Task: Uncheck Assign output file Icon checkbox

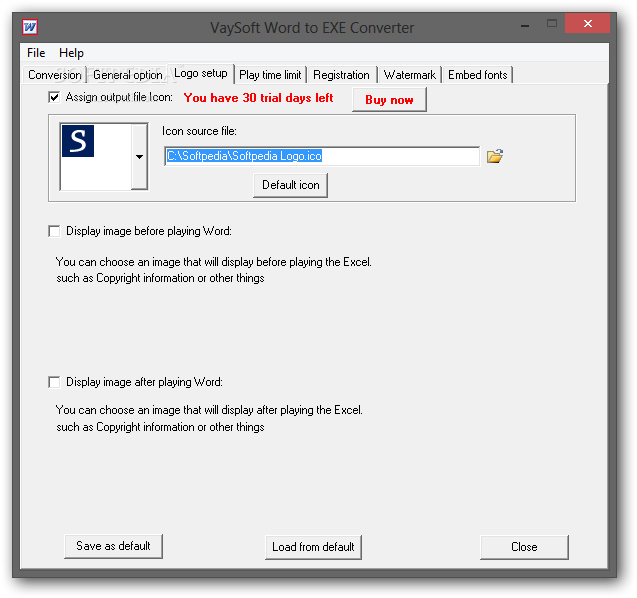Action: [x=54, y=97]
